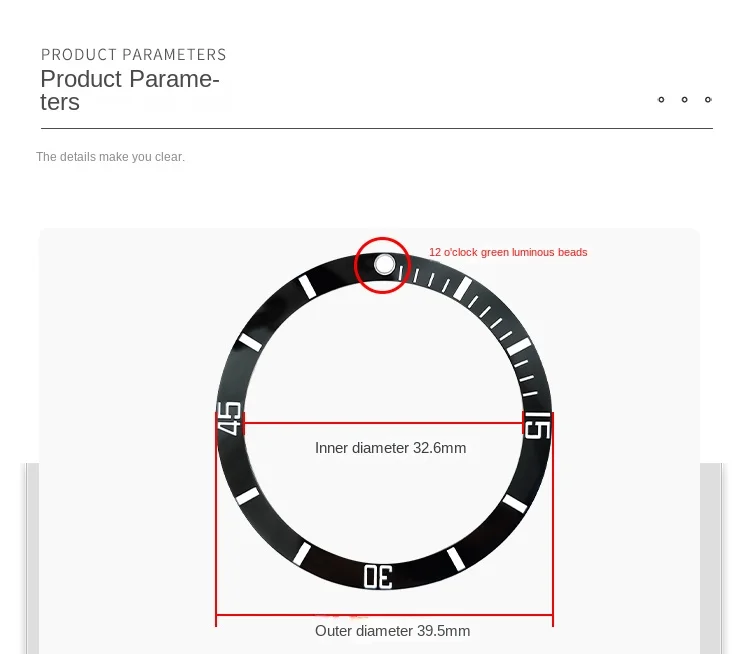Click the '12 o'clock green luminous beads' label

[508, 252]
